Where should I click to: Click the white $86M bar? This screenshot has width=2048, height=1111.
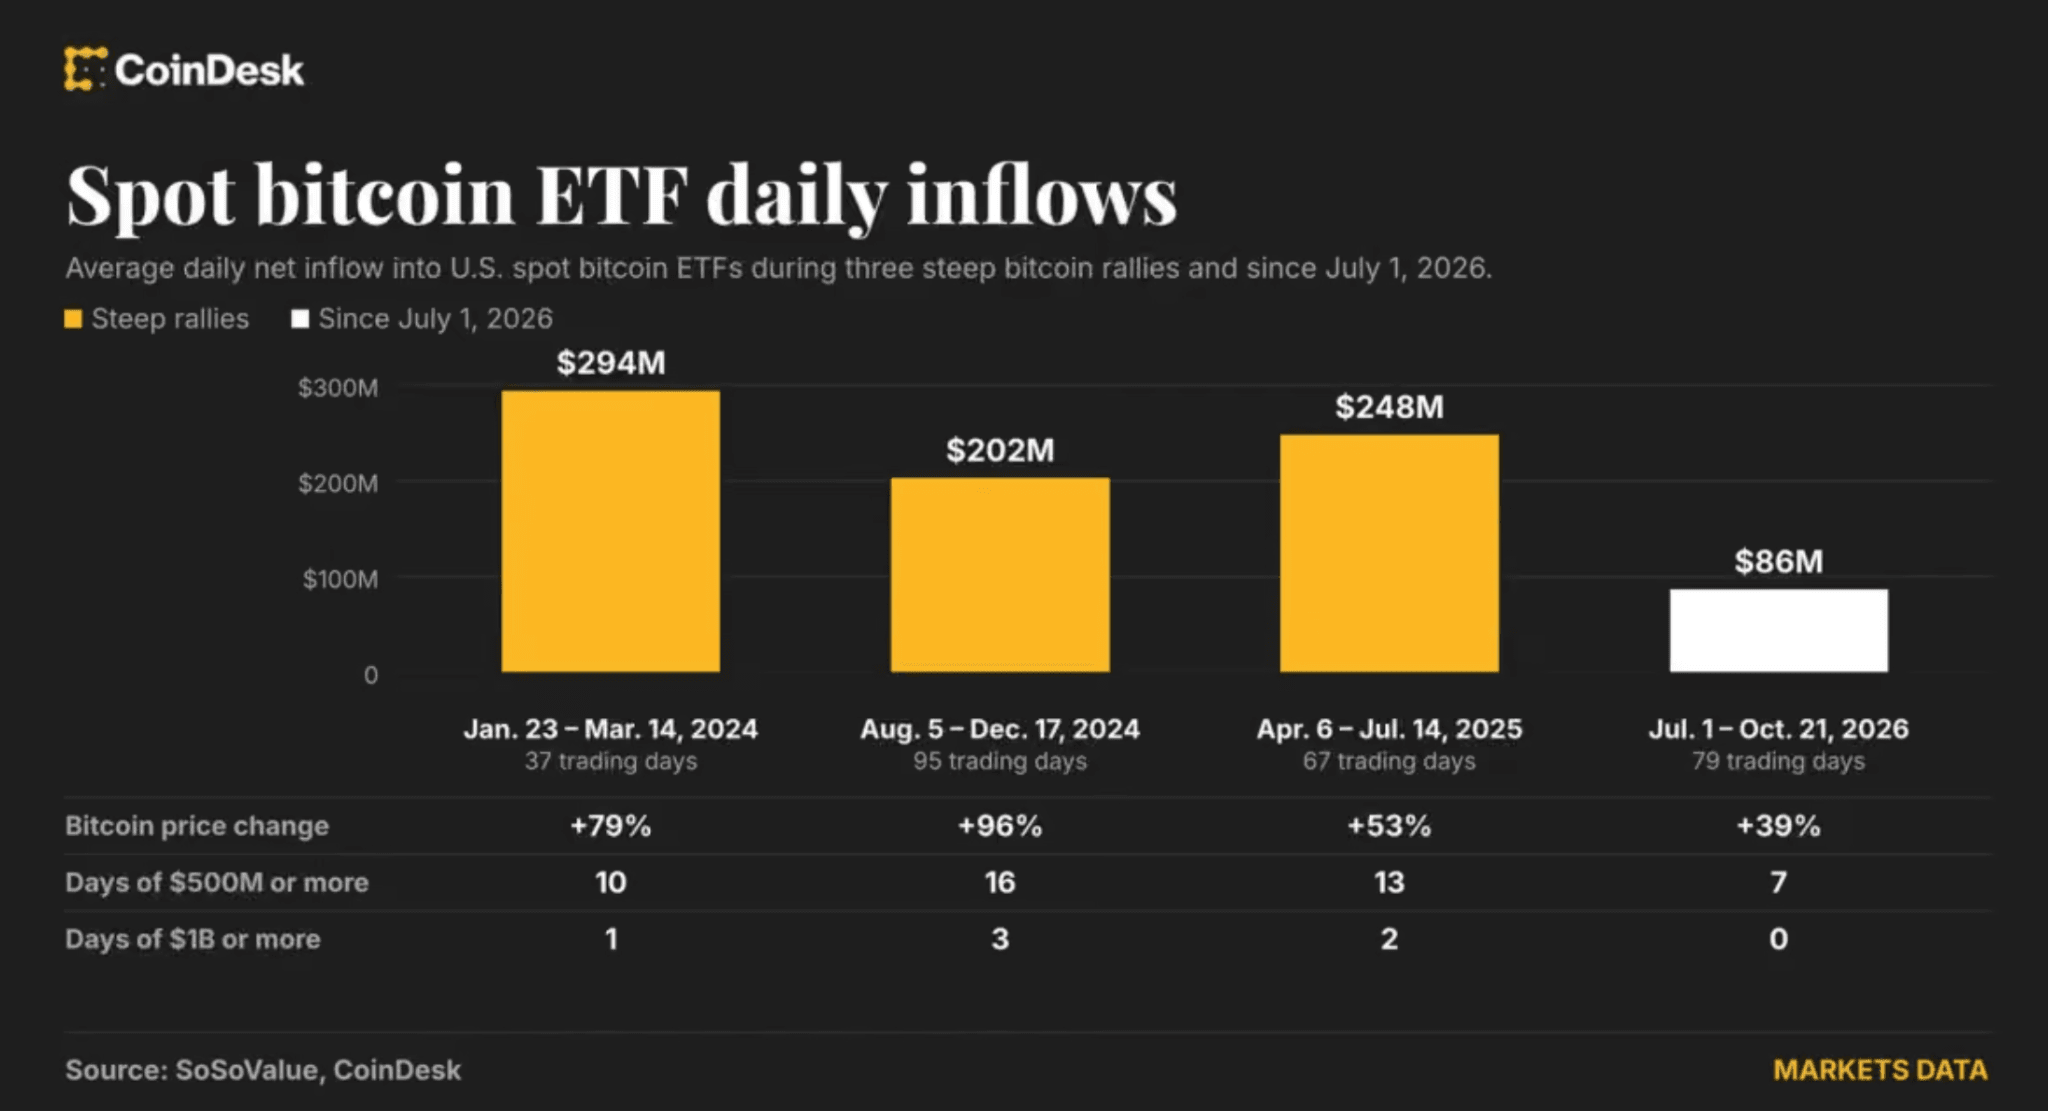(1779, 630)
